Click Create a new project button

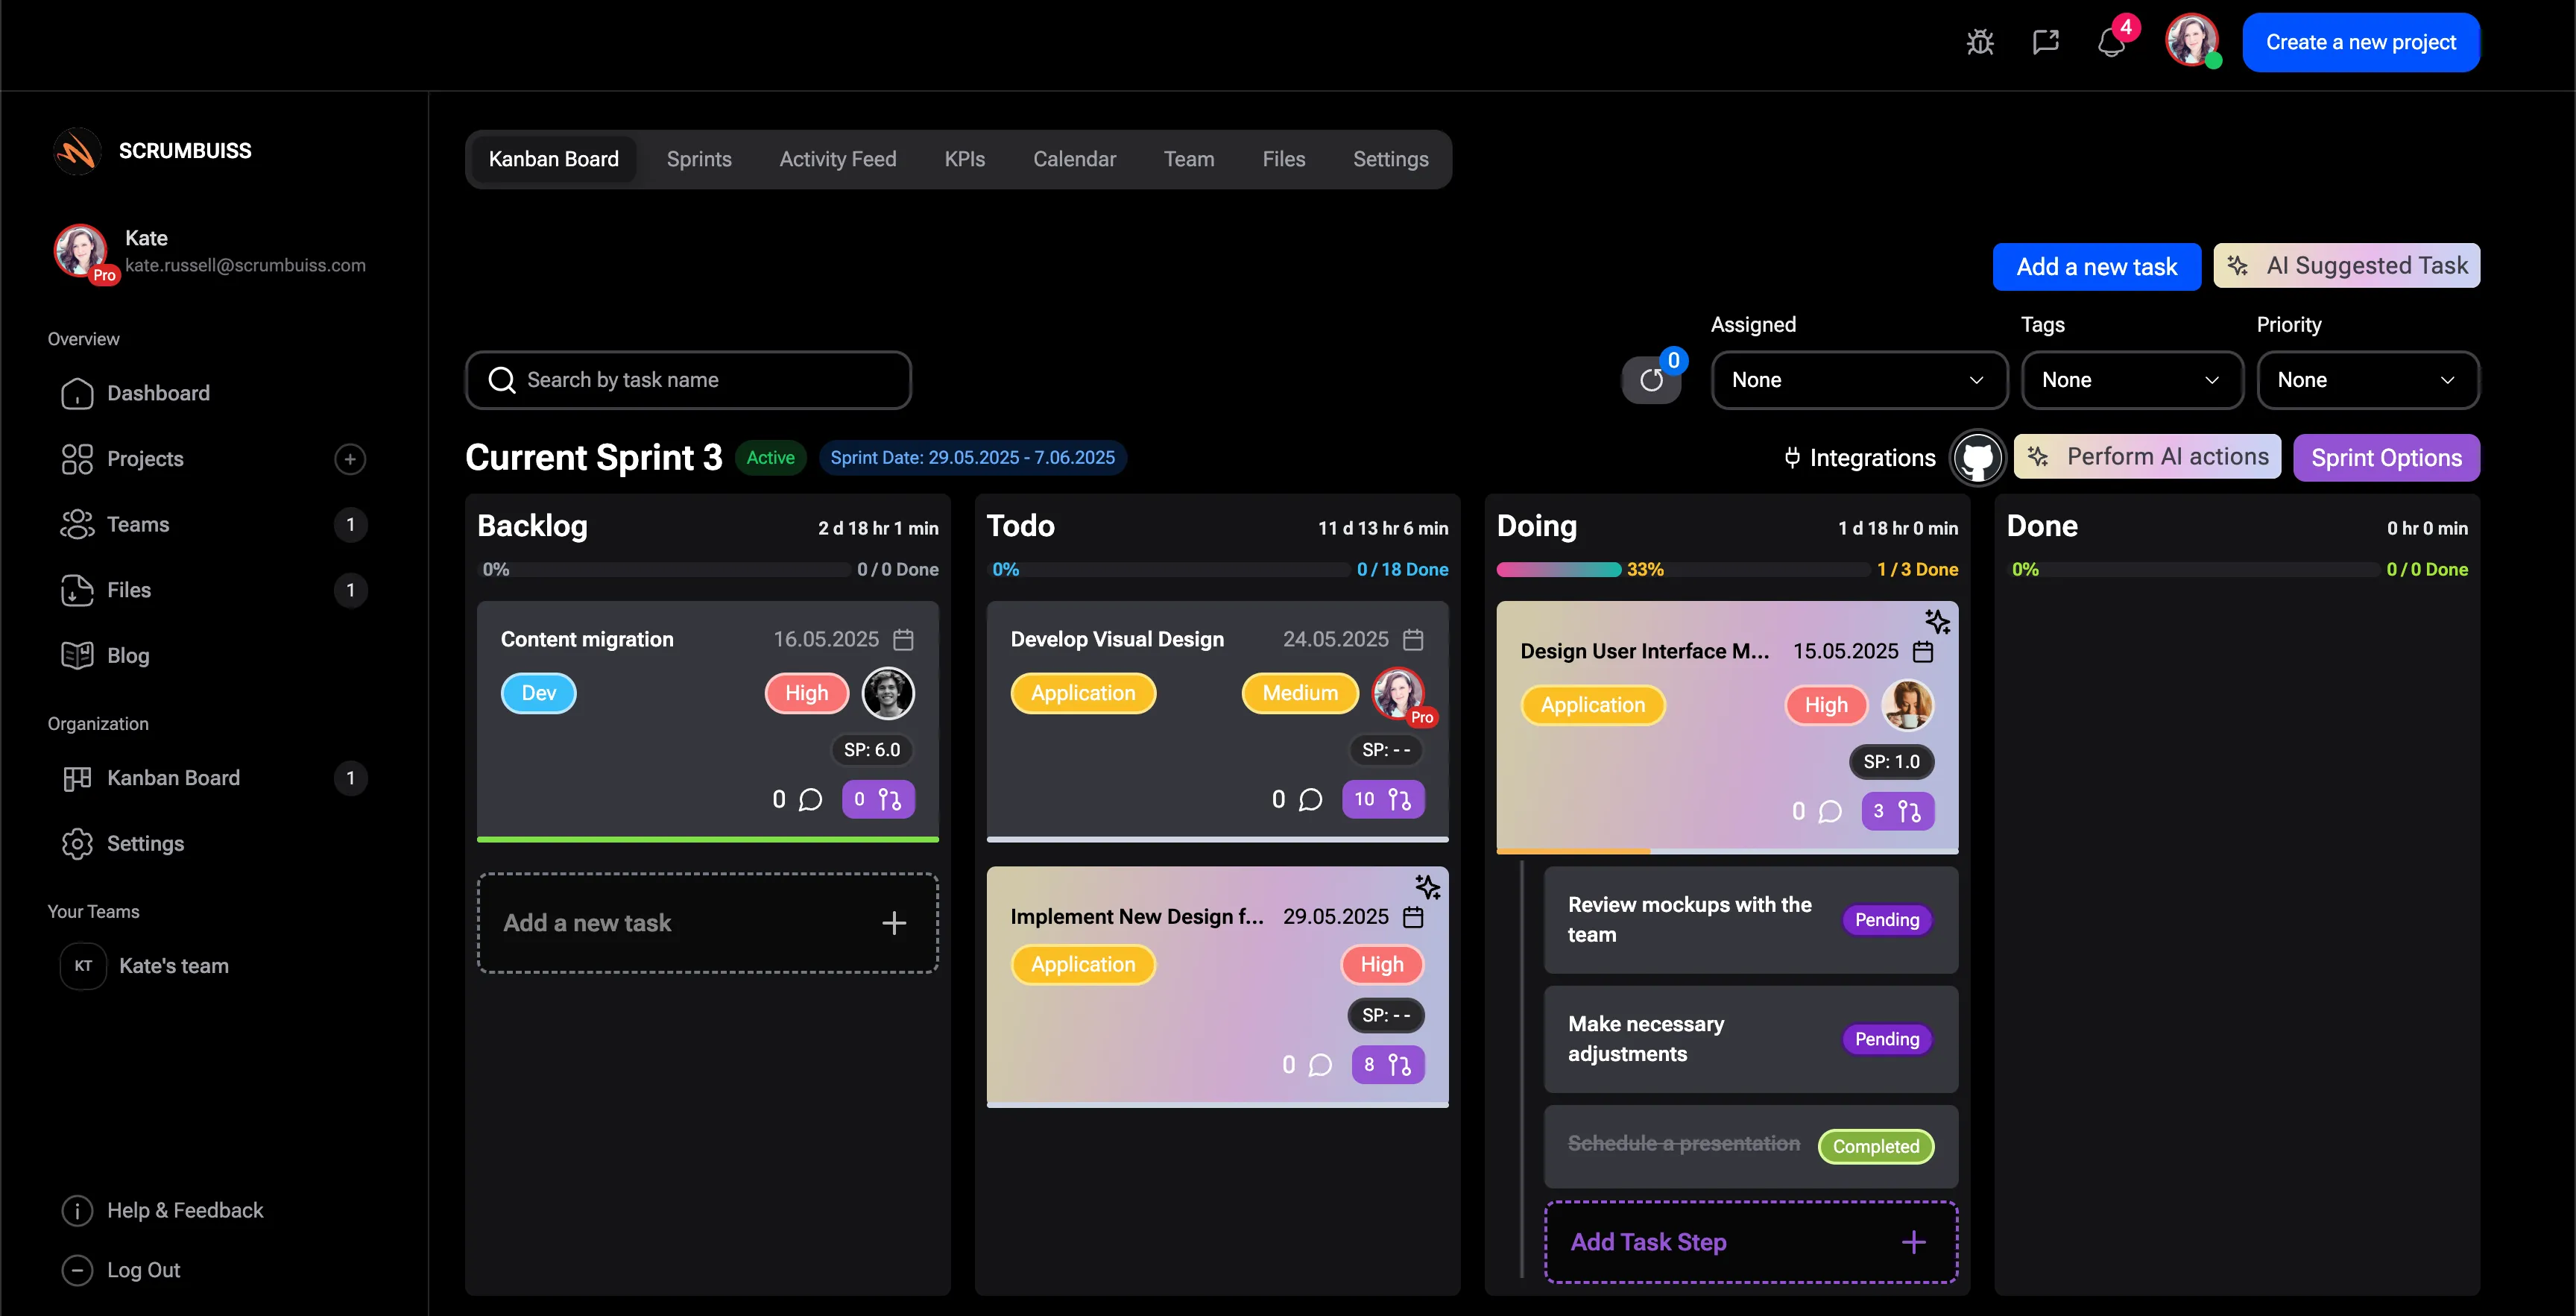tap(2360, 42)
